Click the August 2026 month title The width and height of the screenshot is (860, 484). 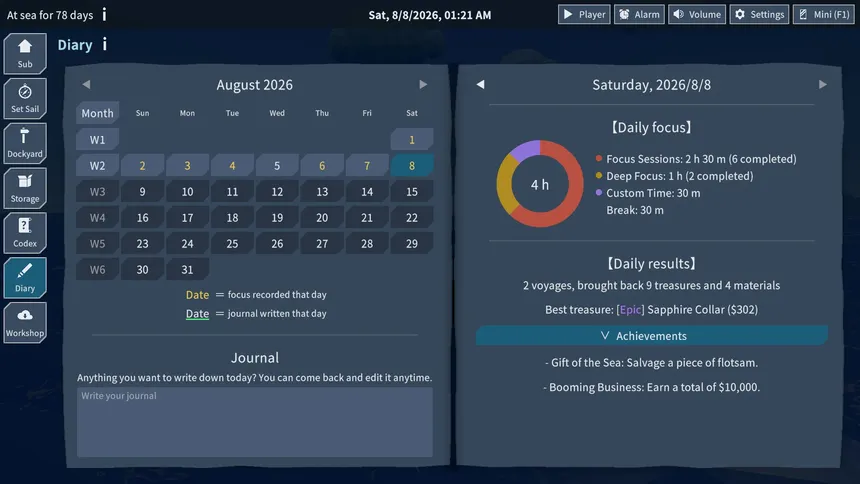tap(254, 85)
